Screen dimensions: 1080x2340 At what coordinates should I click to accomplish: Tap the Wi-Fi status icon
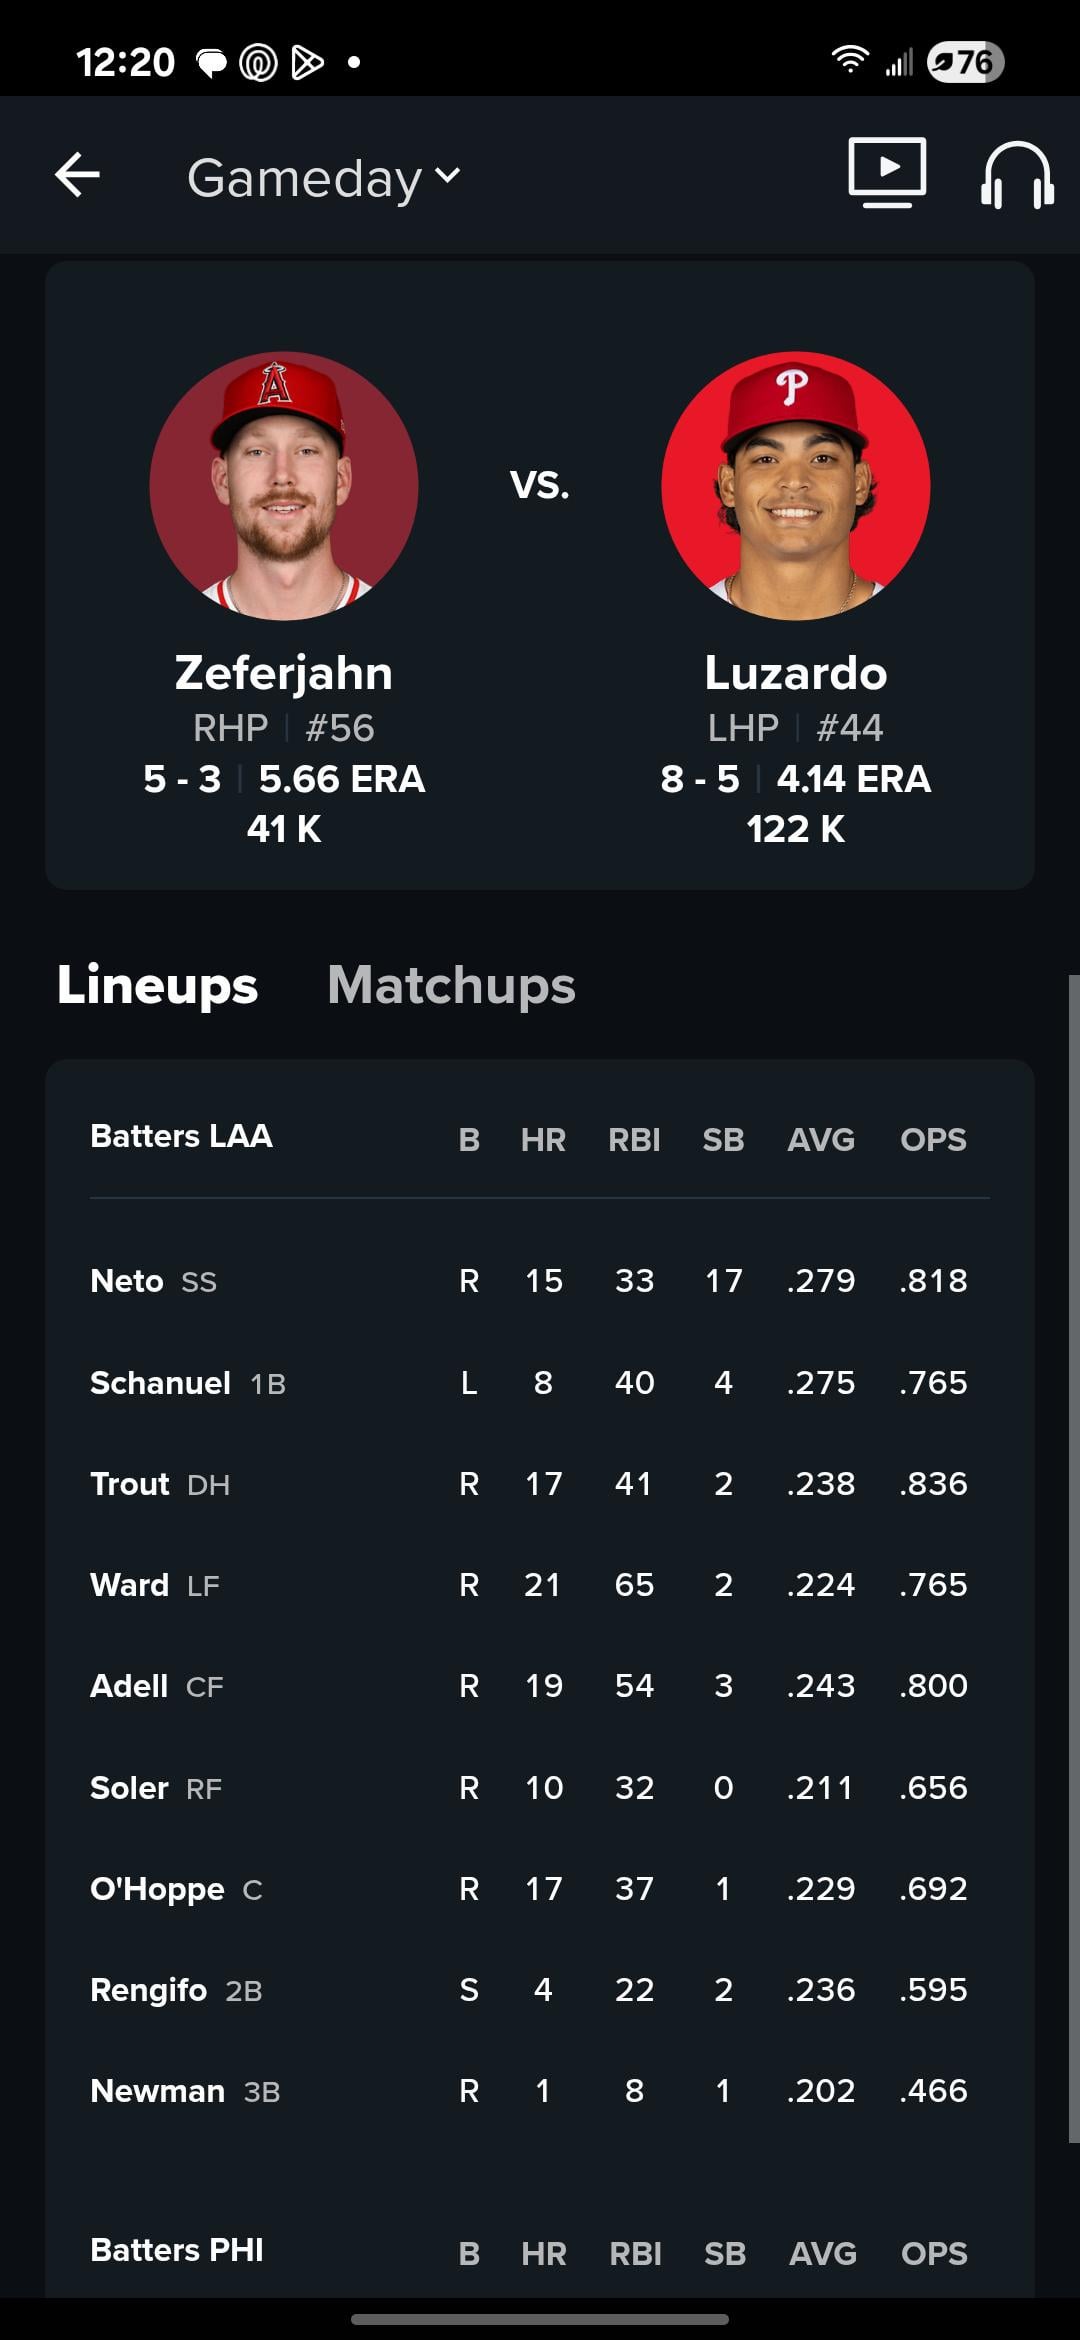point(849,61)
